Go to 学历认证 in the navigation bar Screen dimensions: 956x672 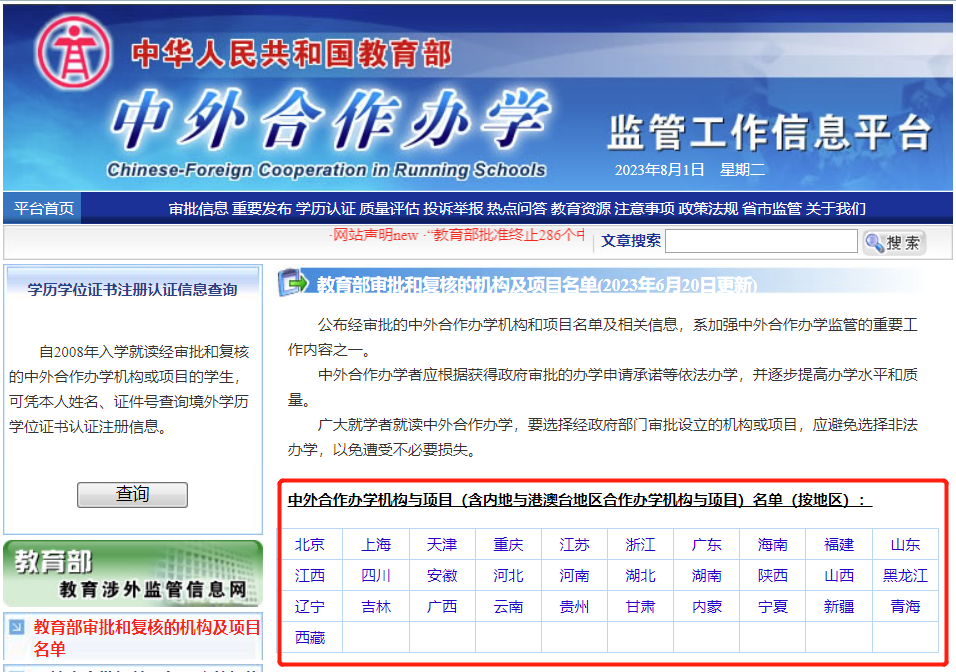coord(326,209)
